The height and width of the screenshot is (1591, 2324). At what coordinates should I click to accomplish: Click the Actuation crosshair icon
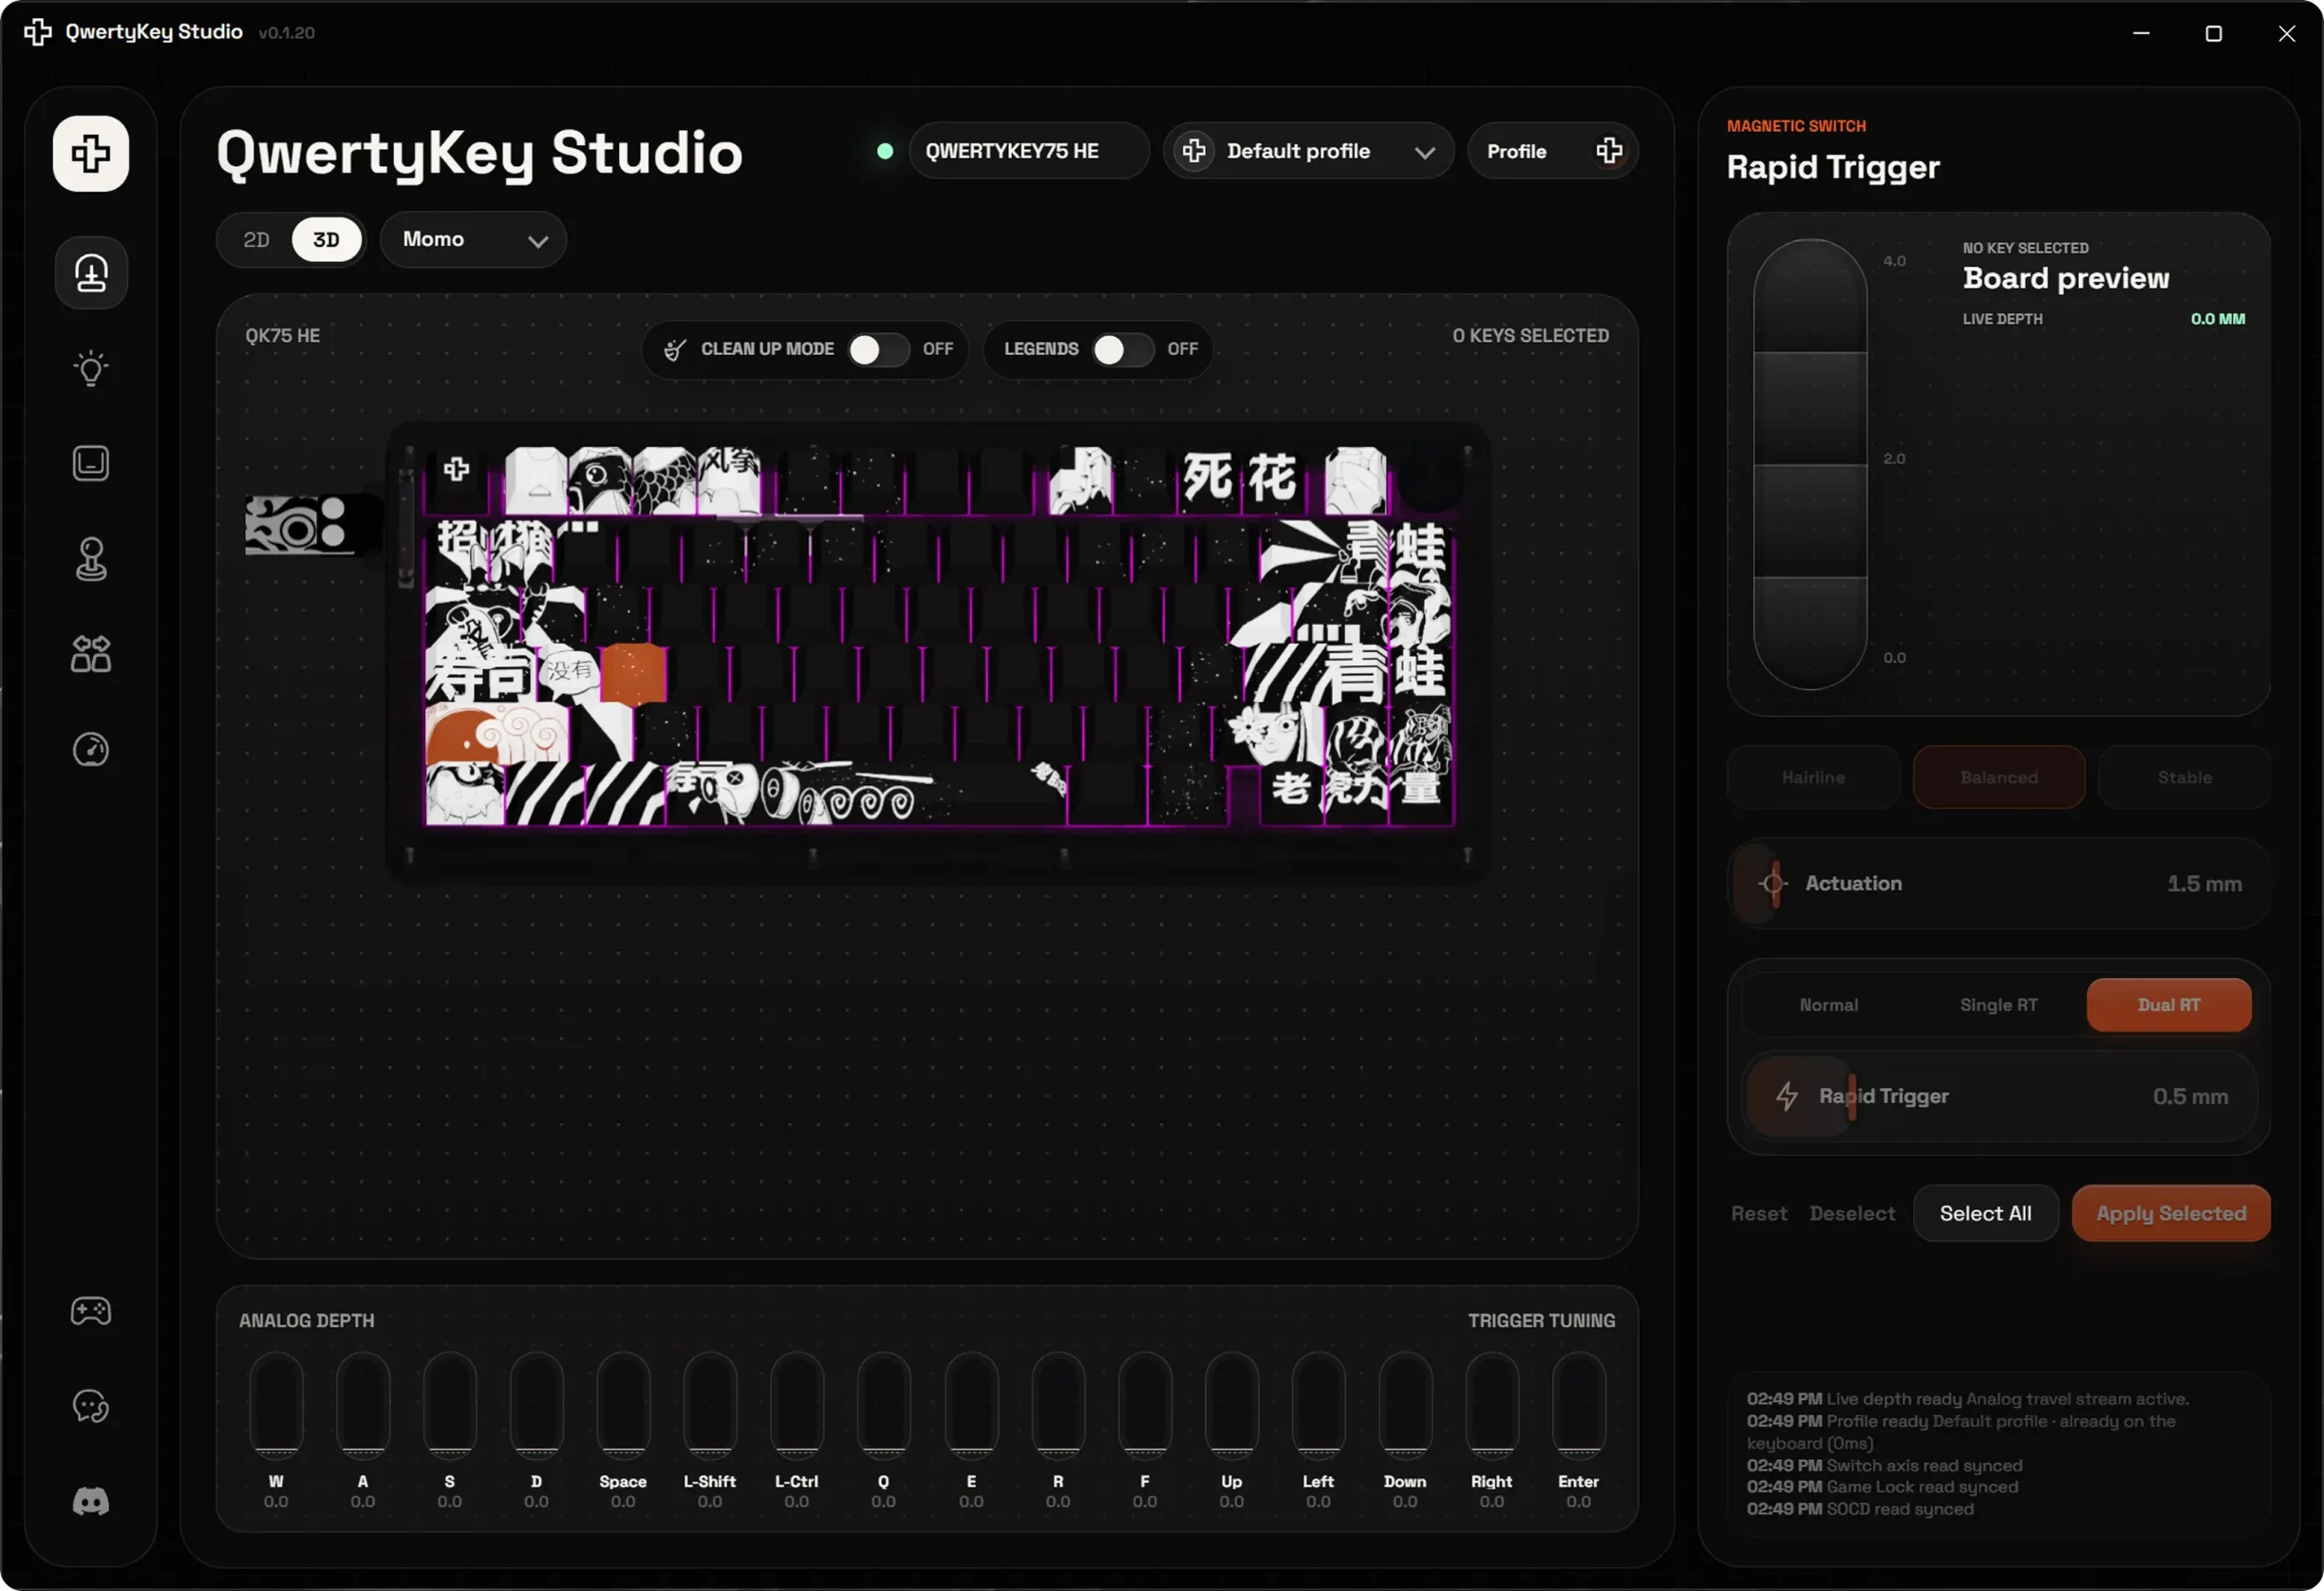1773,884
